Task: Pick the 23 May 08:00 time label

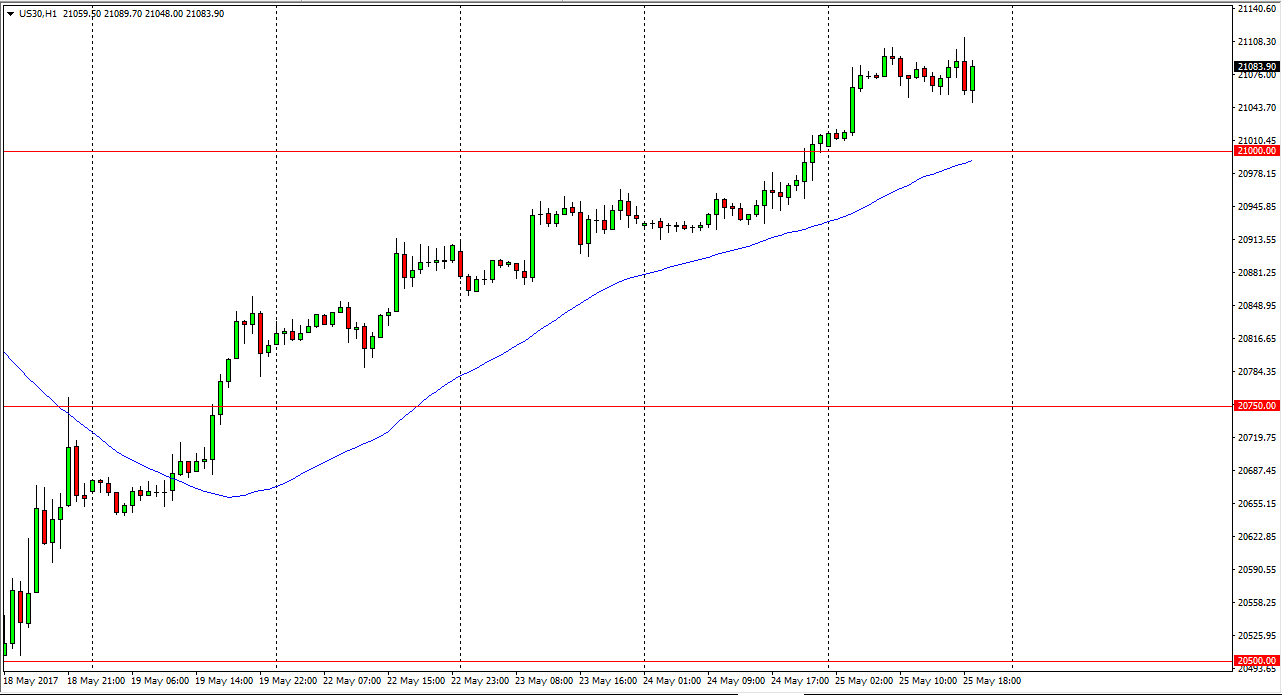Action: click(x=544, y=681)
